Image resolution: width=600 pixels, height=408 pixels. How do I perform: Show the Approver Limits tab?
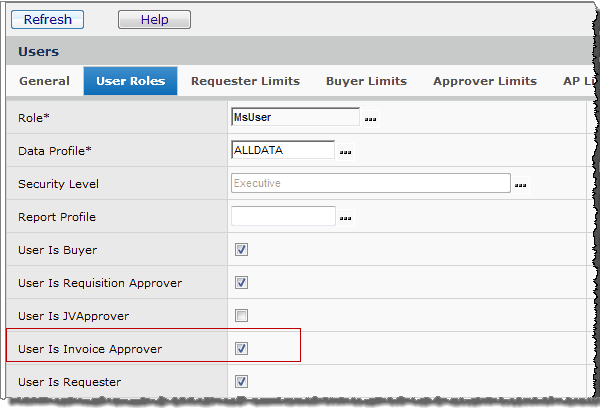[484, 81]
